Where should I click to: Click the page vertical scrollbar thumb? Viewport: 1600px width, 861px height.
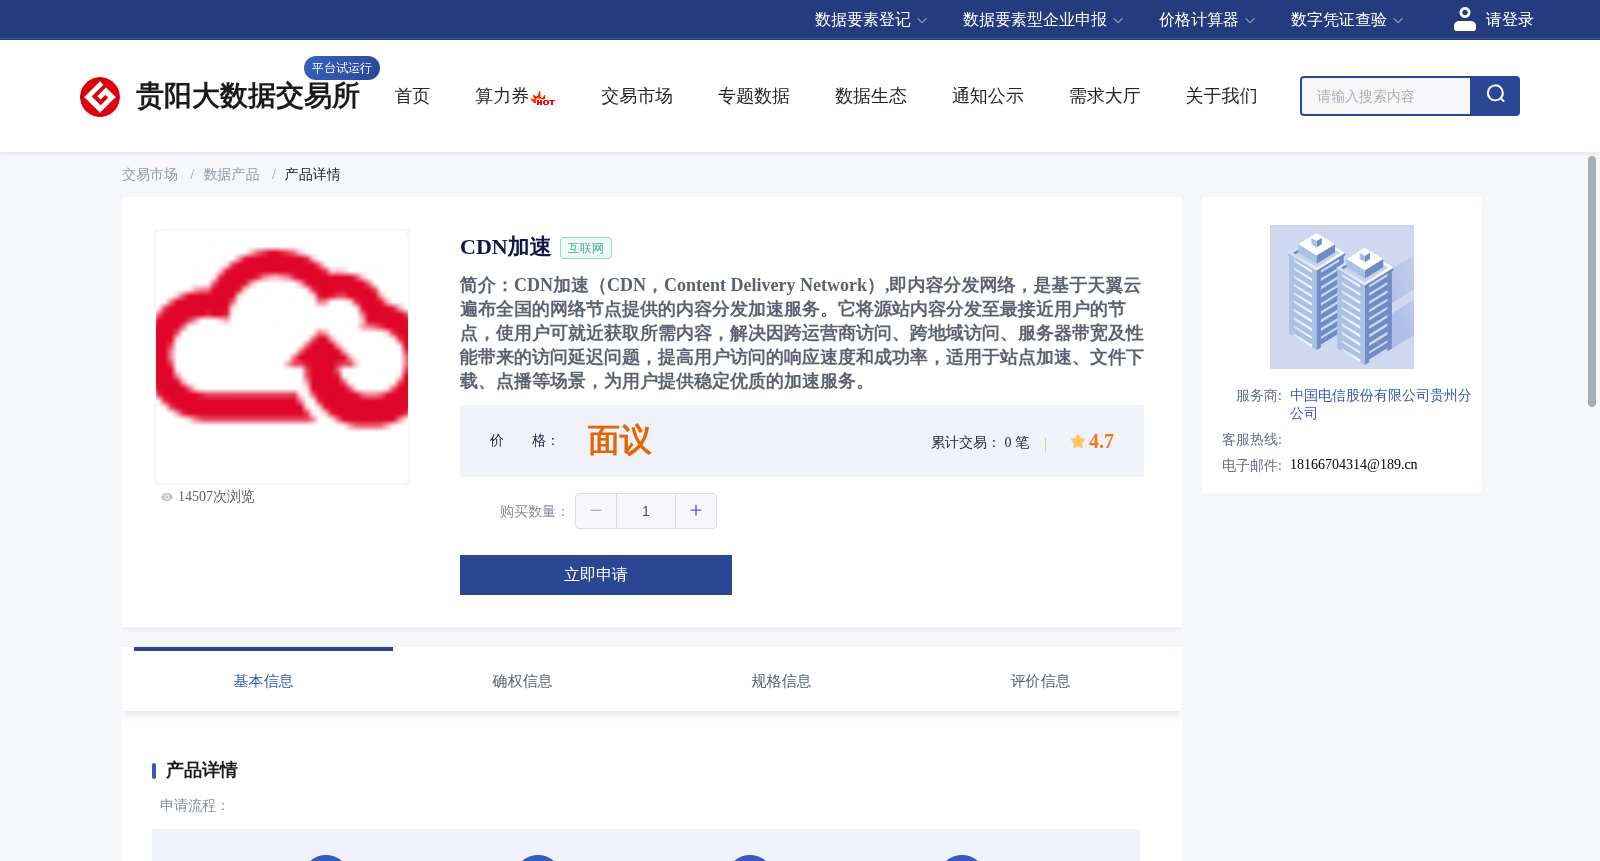[1592, 281]
